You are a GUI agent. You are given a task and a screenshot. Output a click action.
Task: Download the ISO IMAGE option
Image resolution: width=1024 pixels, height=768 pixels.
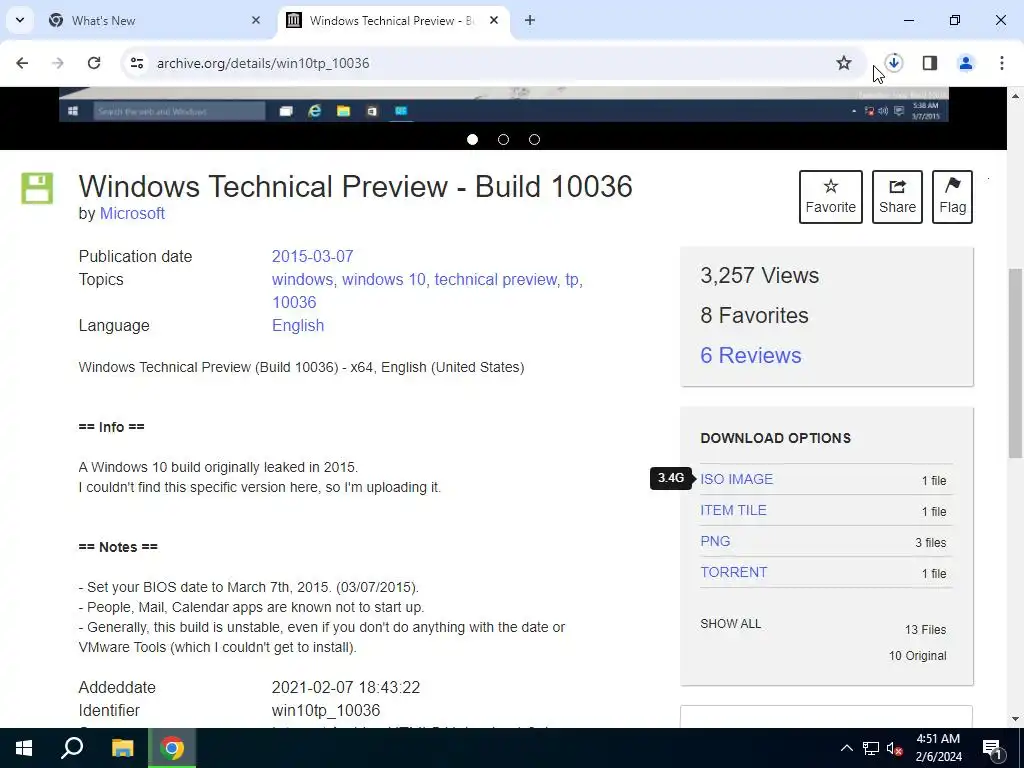click(x=737, y=479)
